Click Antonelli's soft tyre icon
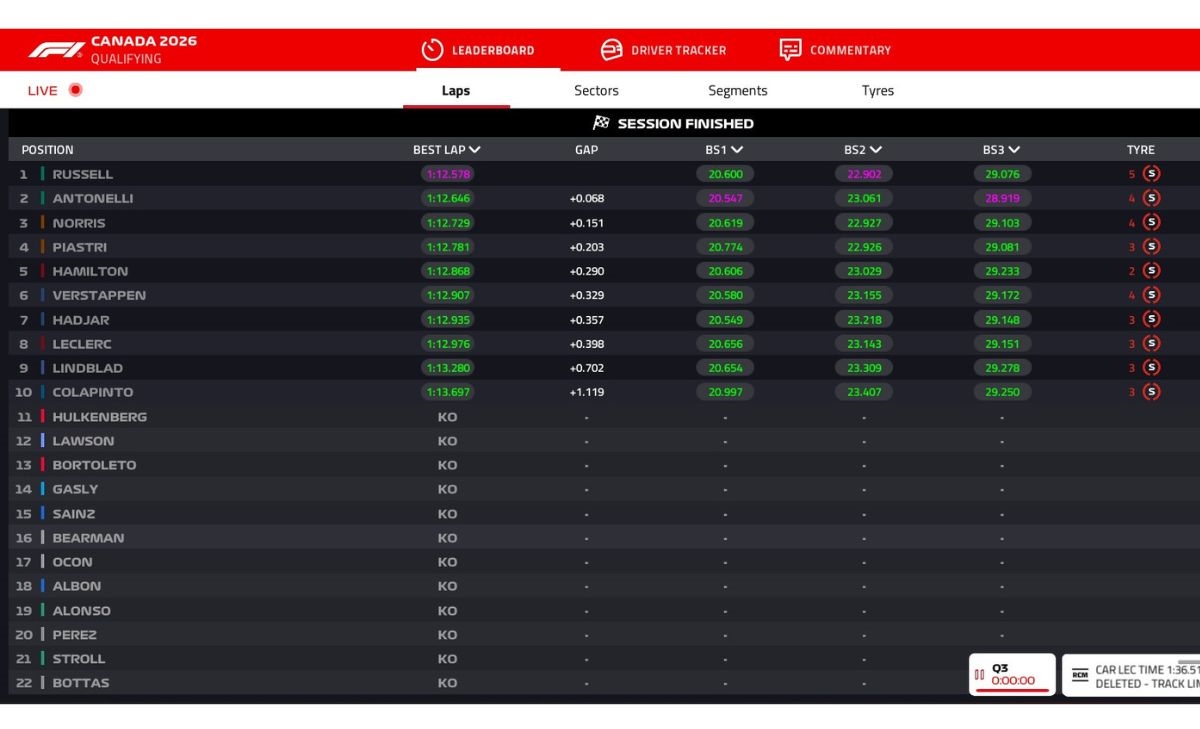This screenshot has height=729, width=1200. coord(1151,198)
